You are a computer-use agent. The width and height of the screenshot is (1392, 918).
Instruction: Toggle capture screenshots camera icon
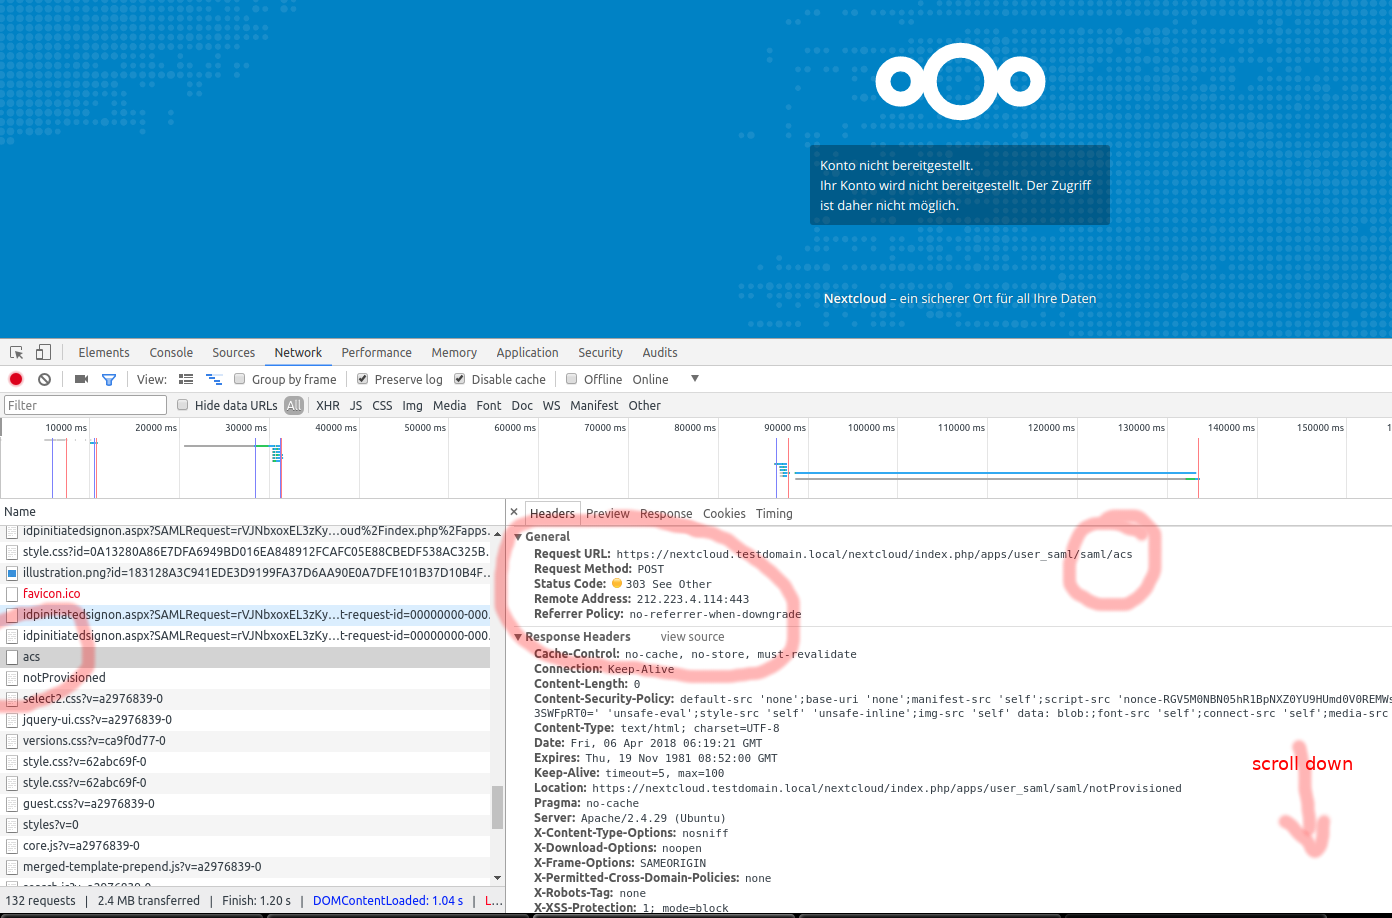pyautogui.click(x=81, y=379)
